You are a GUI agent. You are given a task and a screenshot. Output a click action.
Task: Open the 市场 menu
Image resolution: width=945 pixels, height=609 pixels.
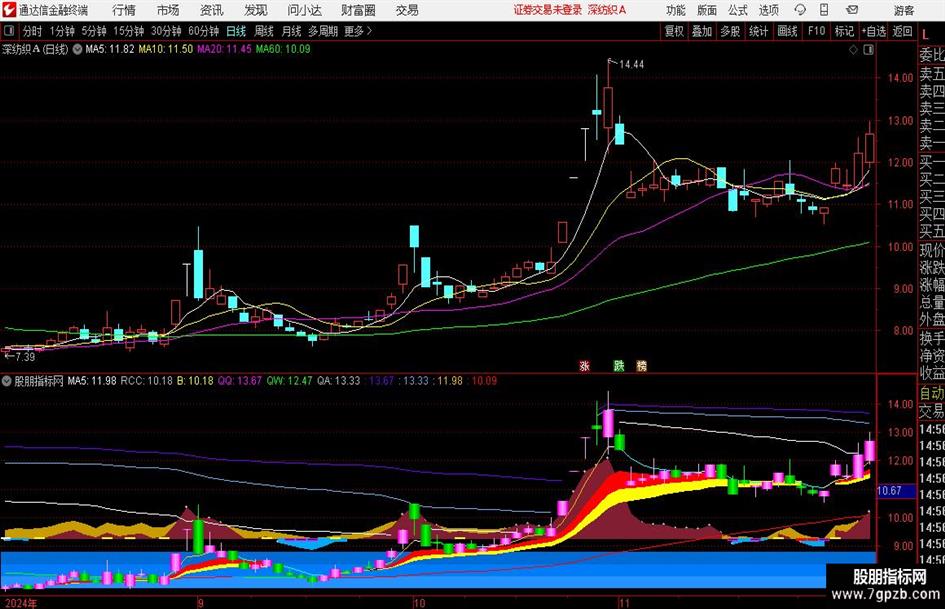[x=168, y=10]
